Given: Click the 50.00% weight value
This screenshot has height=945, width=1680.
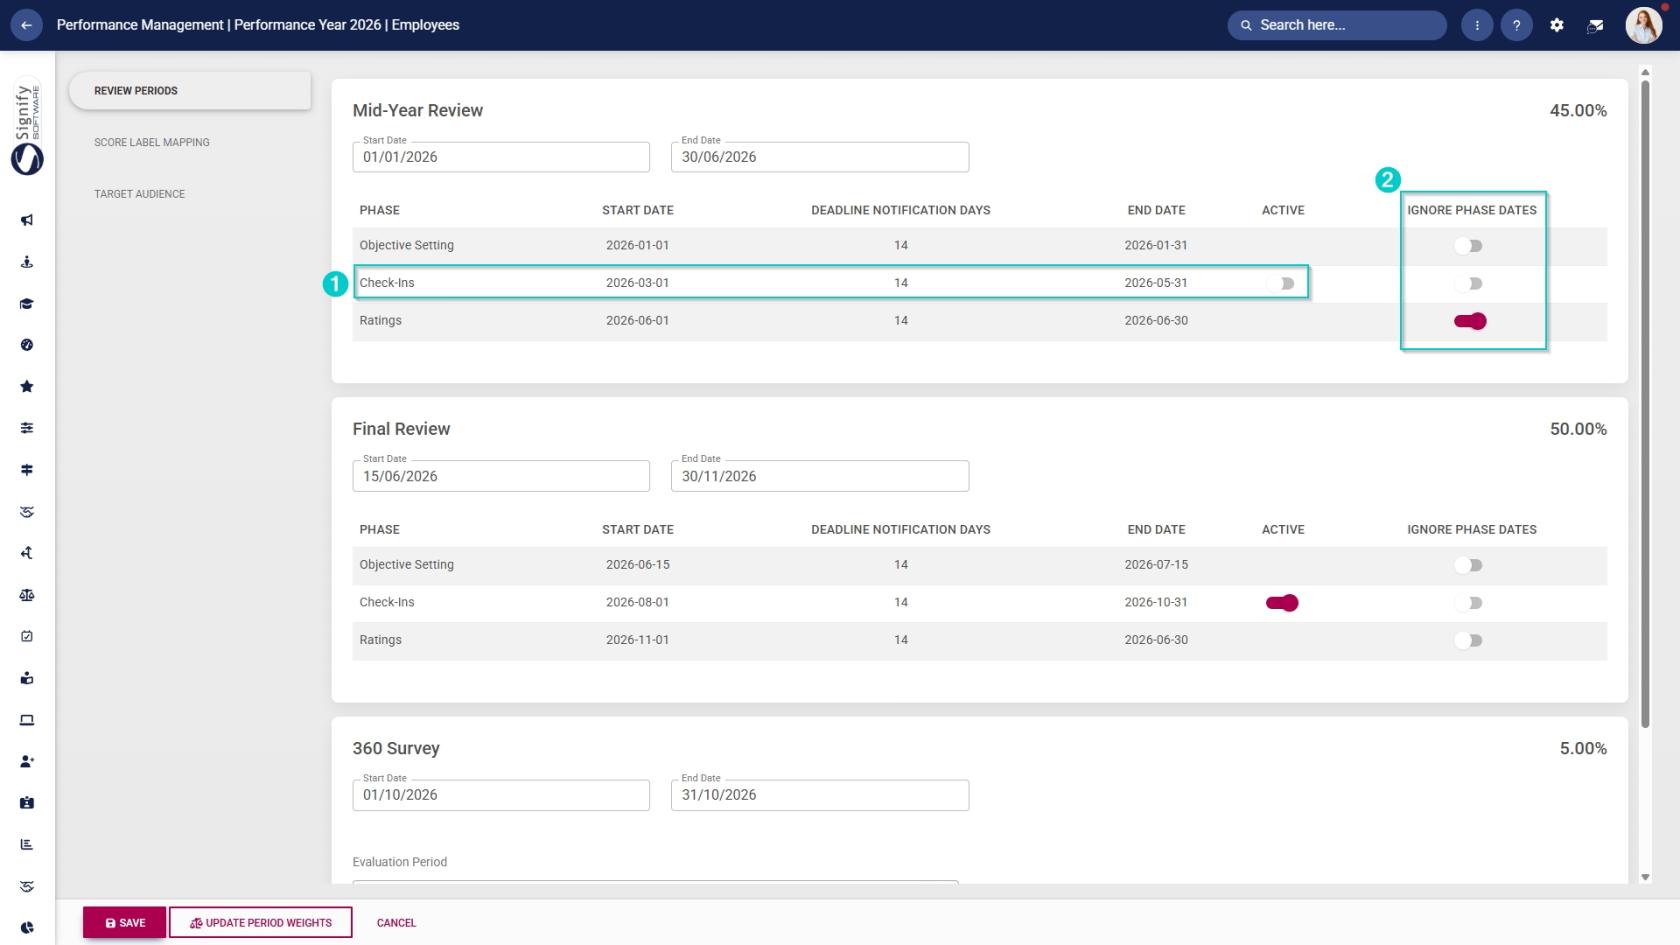Looking at the screenshot, I should coord(1578,429).
